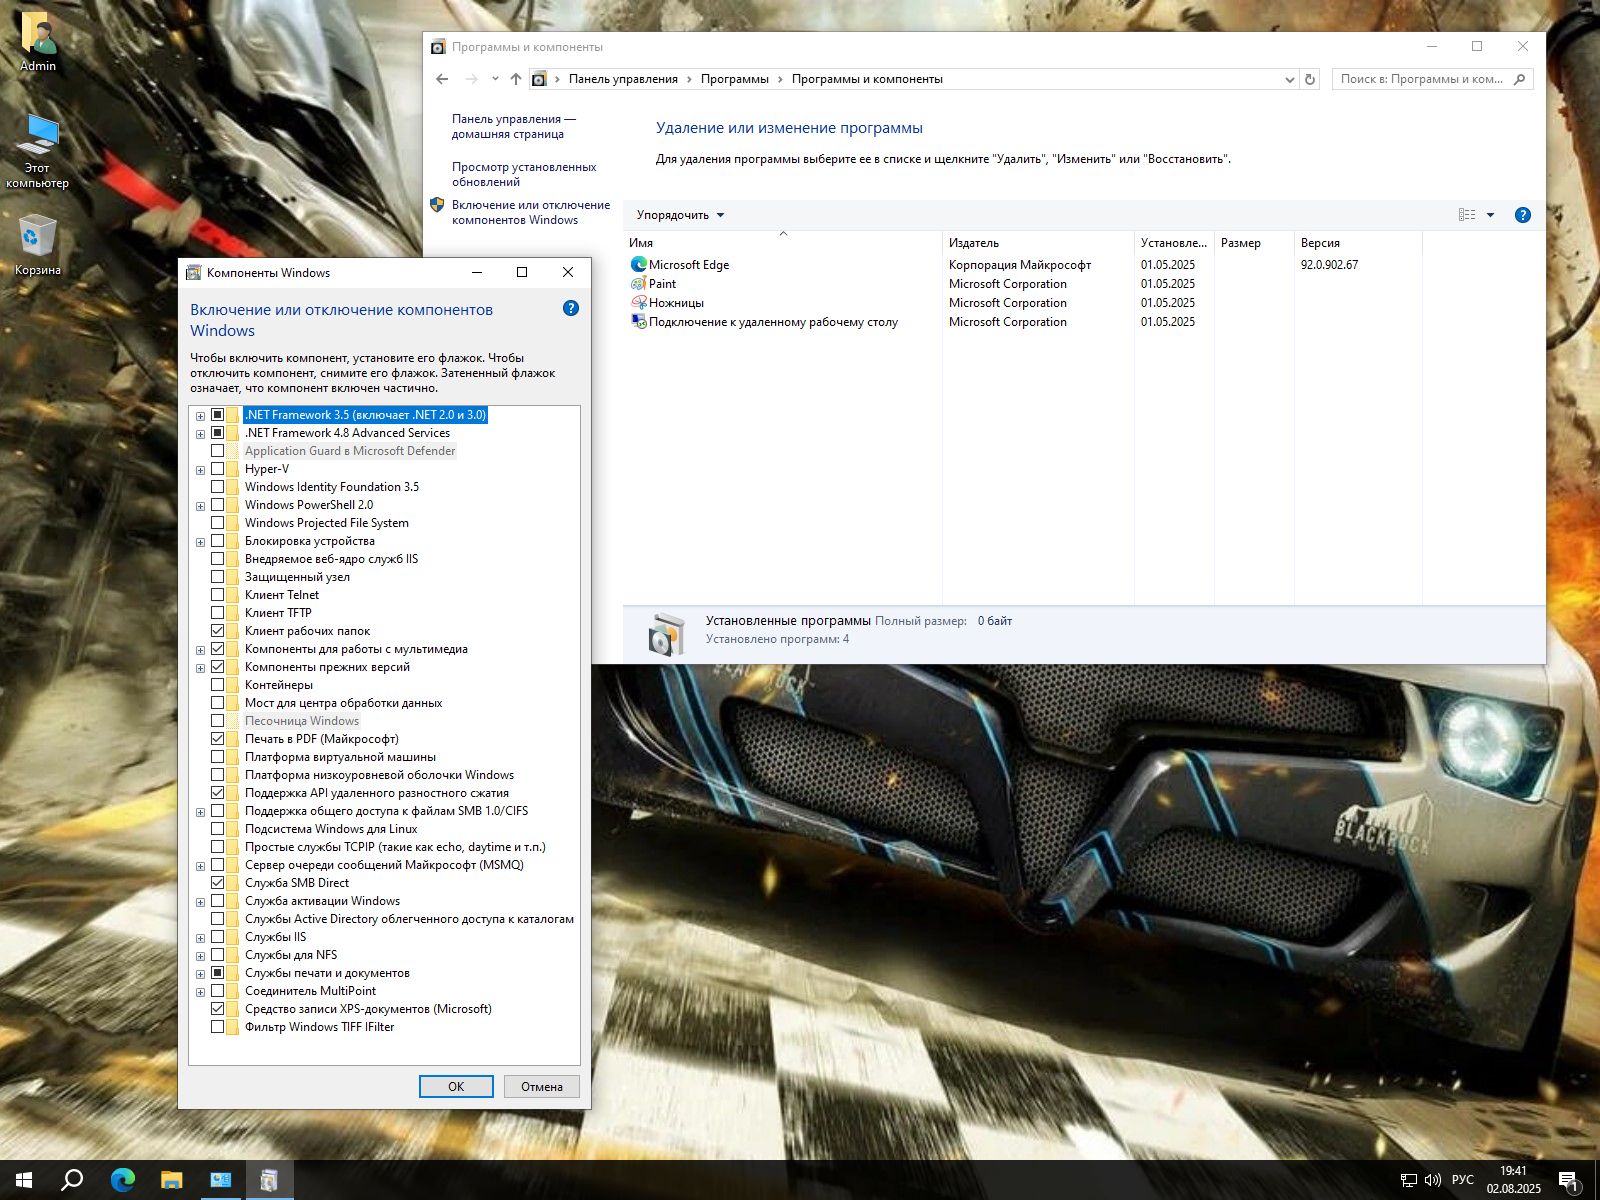The width and height of the screenshot is (1600, 1200).
Task: Open the address bar history dropdown
Action: pos(1289,79)
